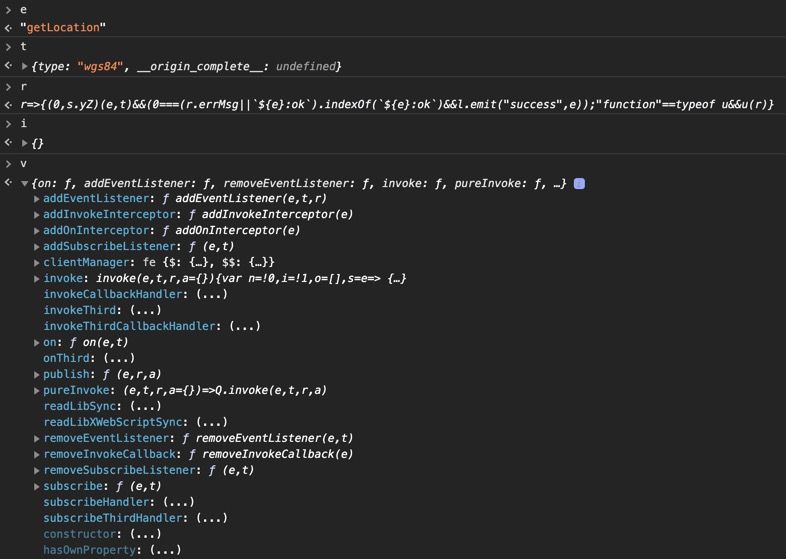Invoke getter for invokeThird (...)
This screenshot has width=786, height=559.
pyautogui.click(x=144, y=310)
